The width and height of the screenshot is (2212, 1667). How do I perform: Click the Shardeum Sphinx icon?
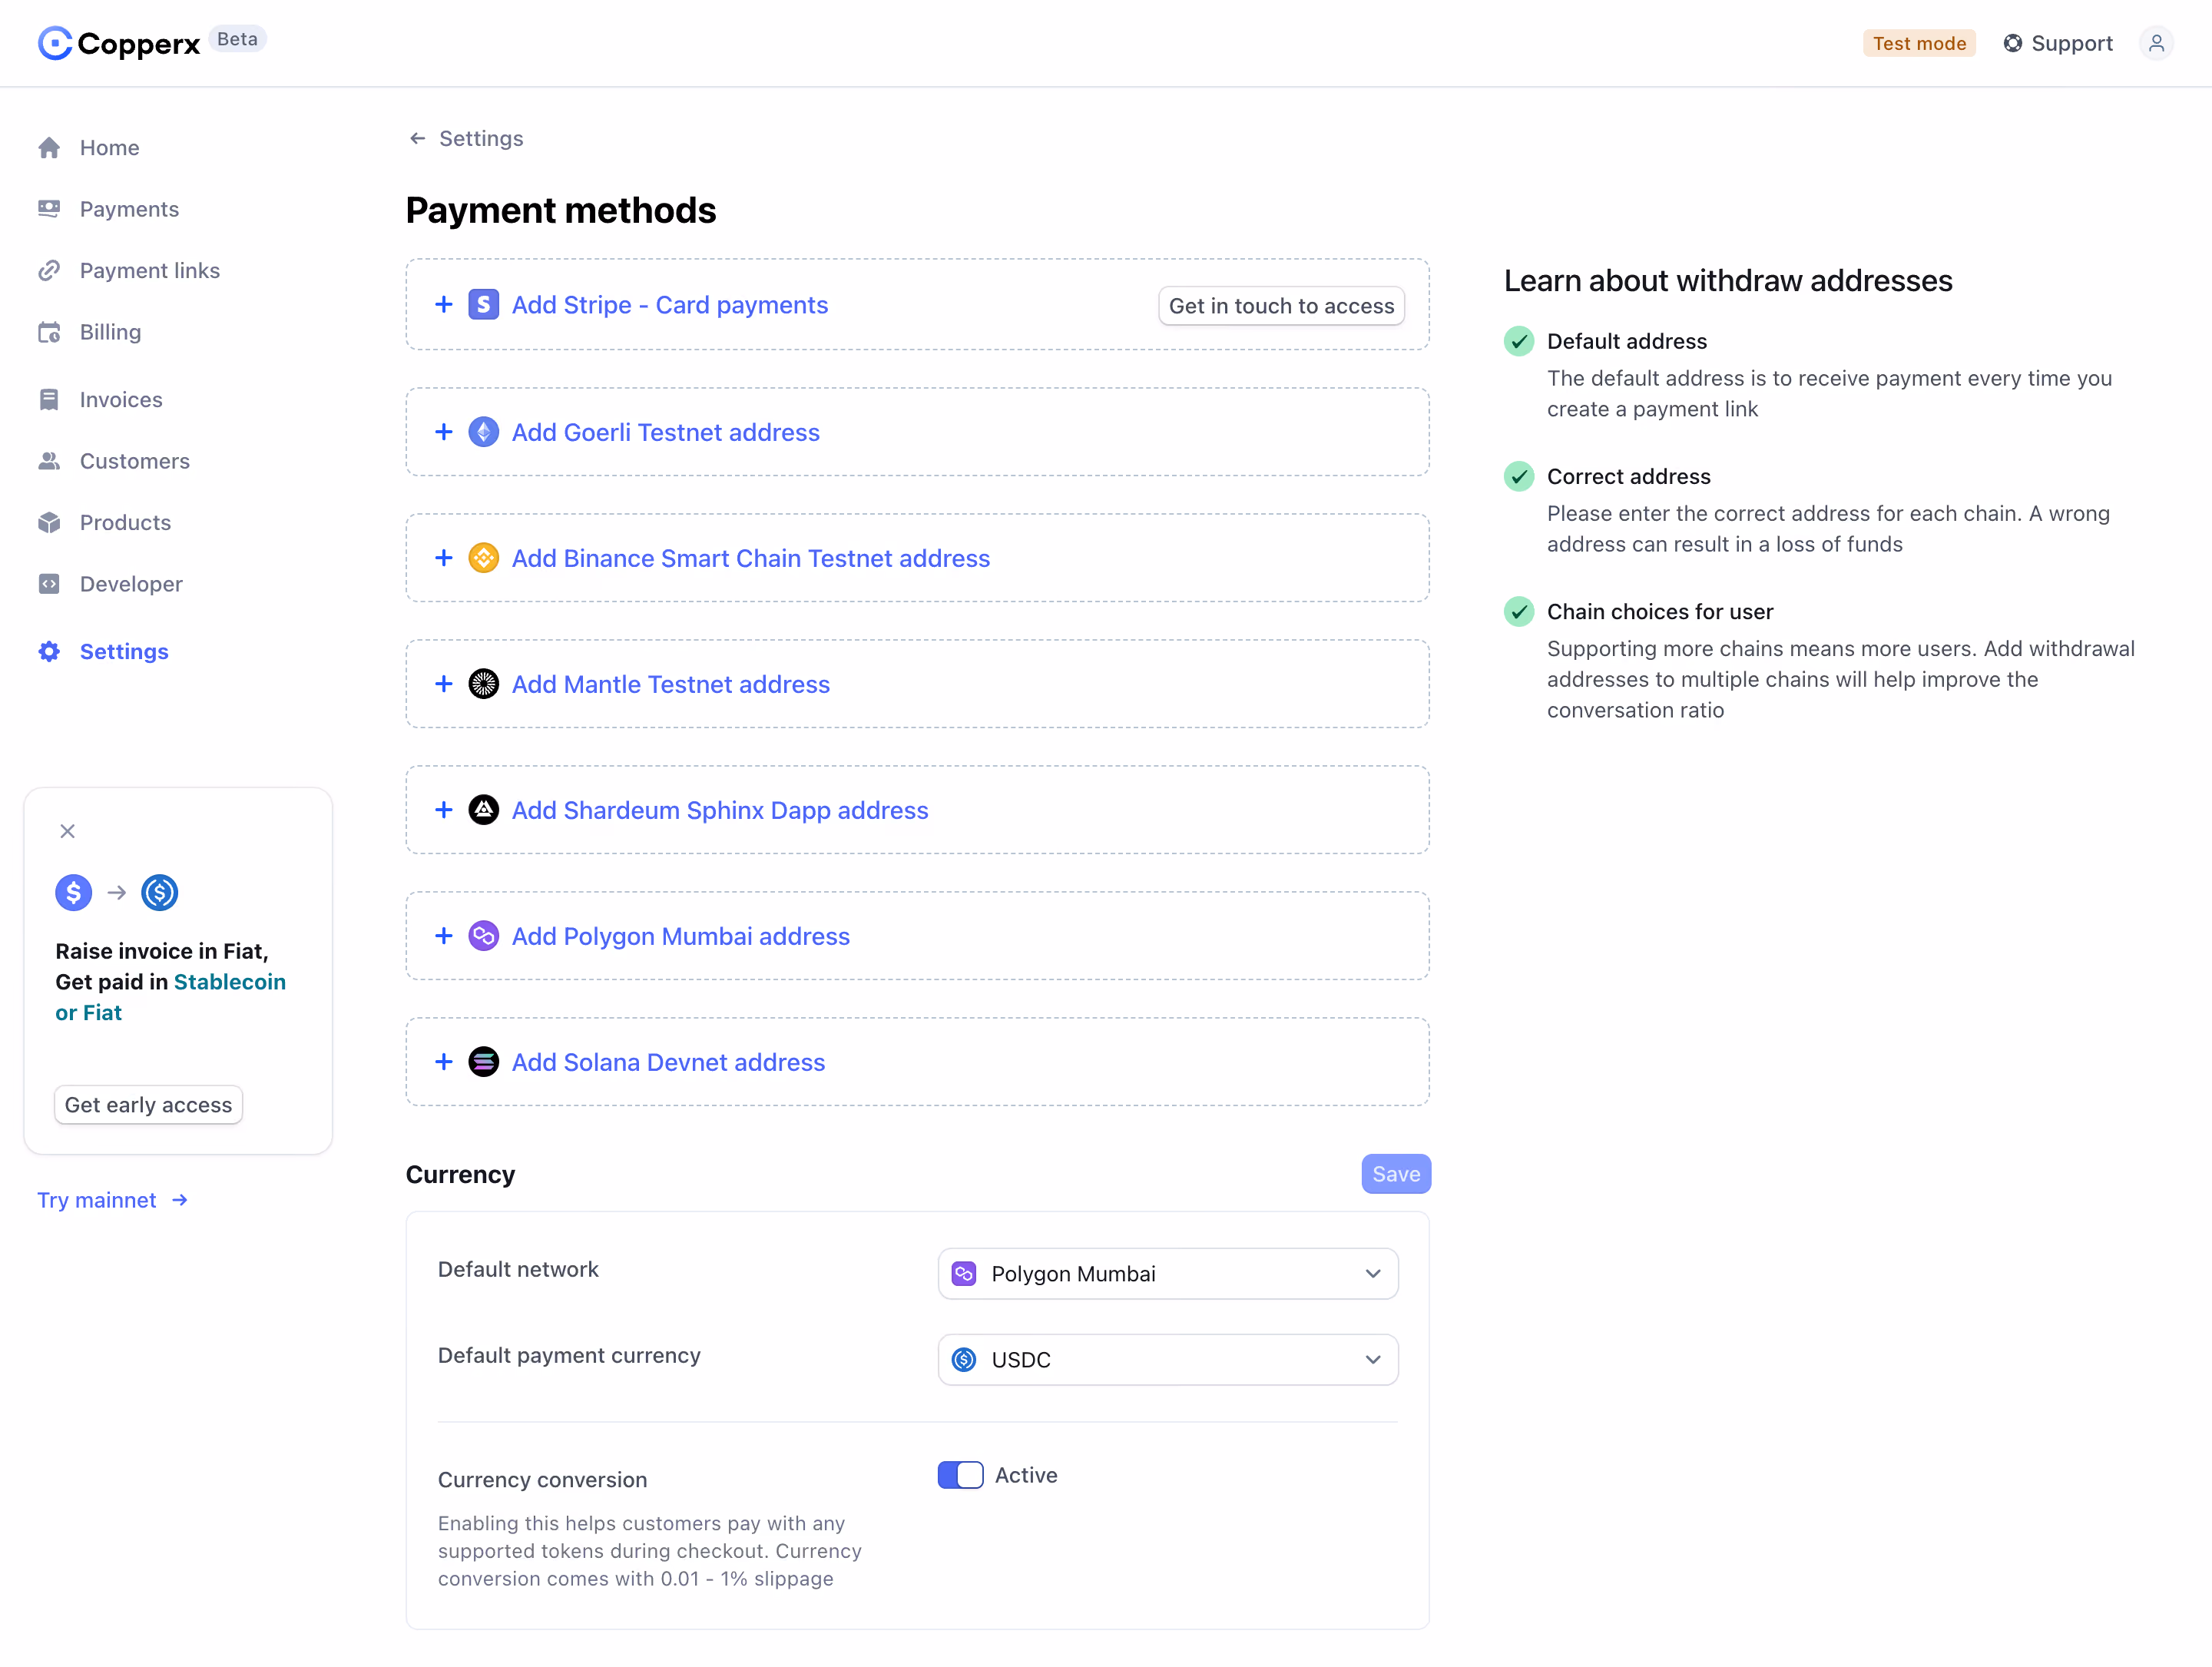coord(484,810)
